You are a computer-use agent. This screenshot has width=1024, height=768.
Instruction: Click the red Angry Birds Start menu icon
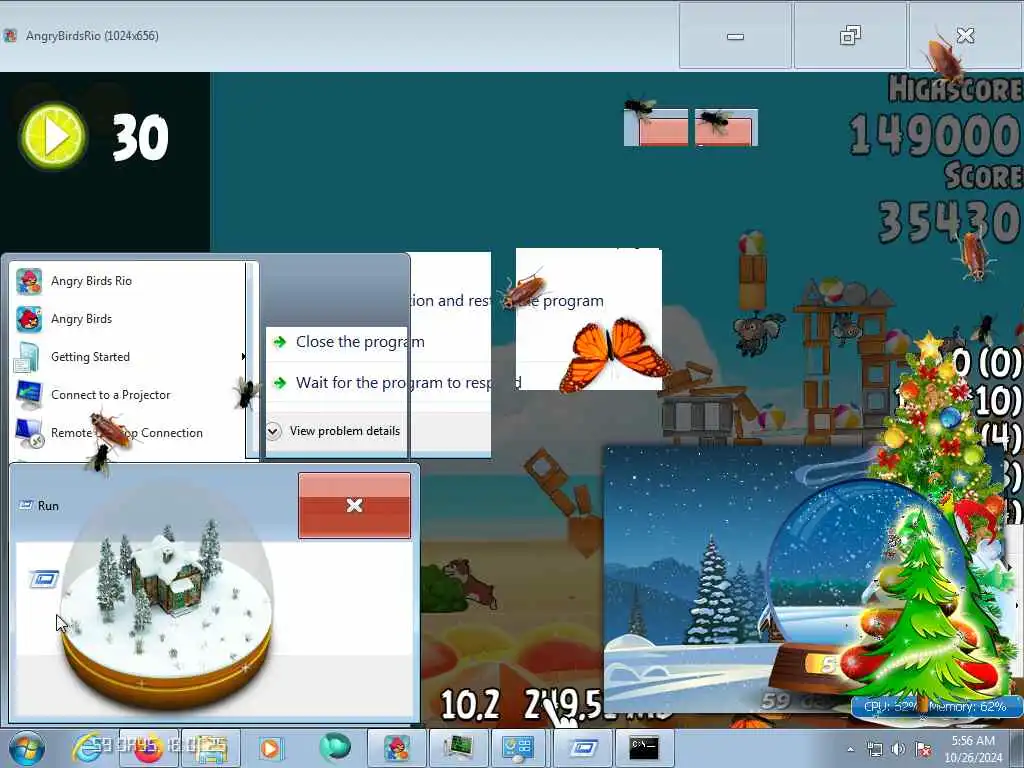[x=29, y=319]
